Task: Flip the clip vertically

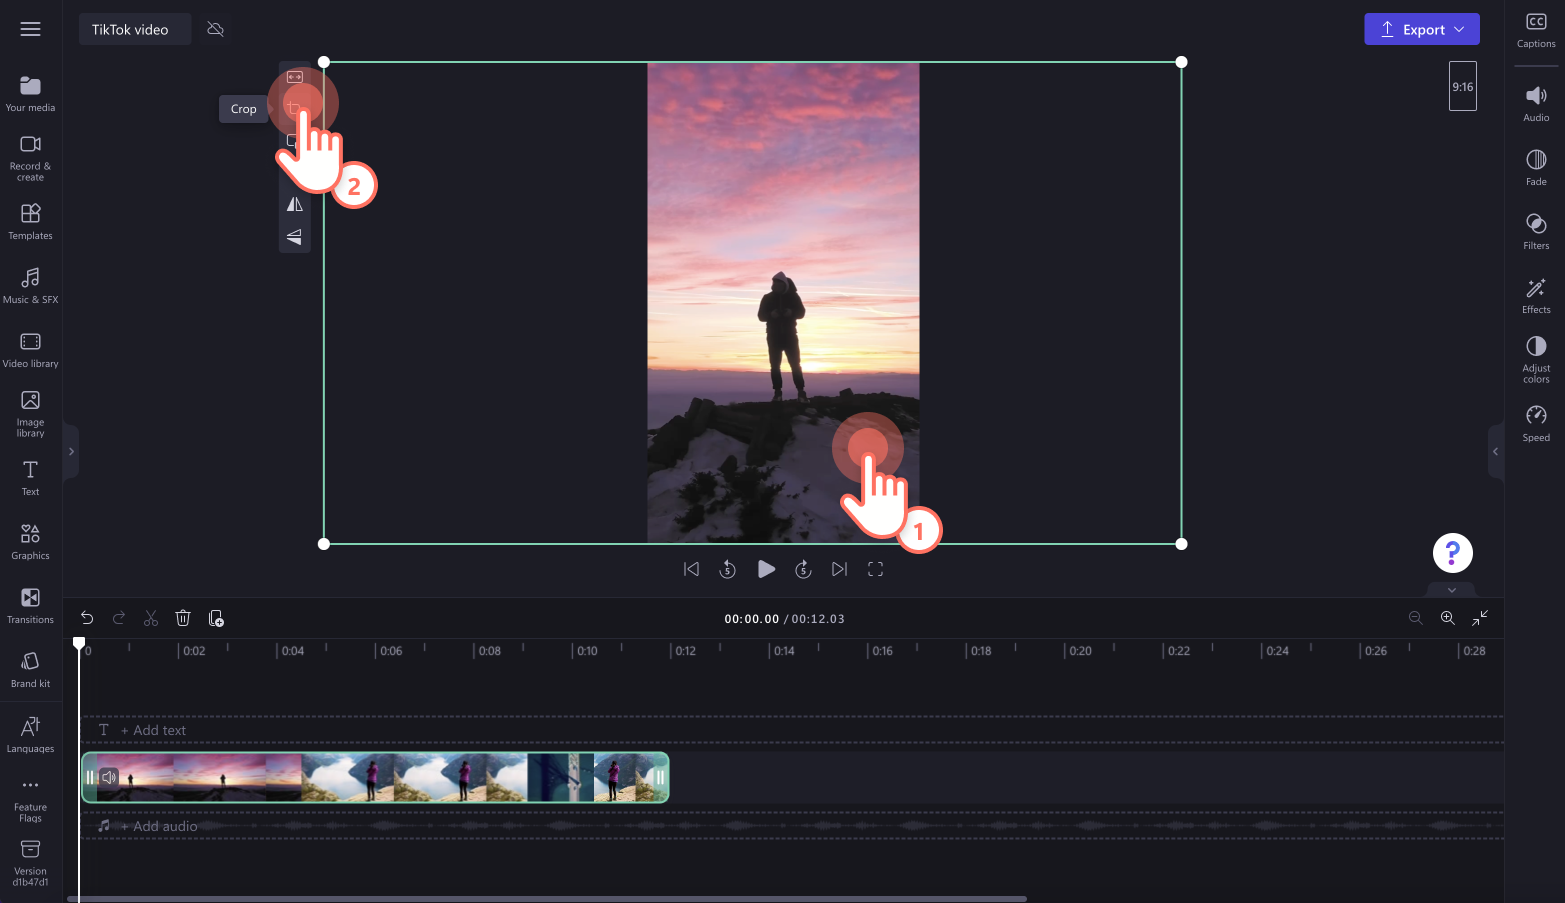Action: (x=294, y=237)
